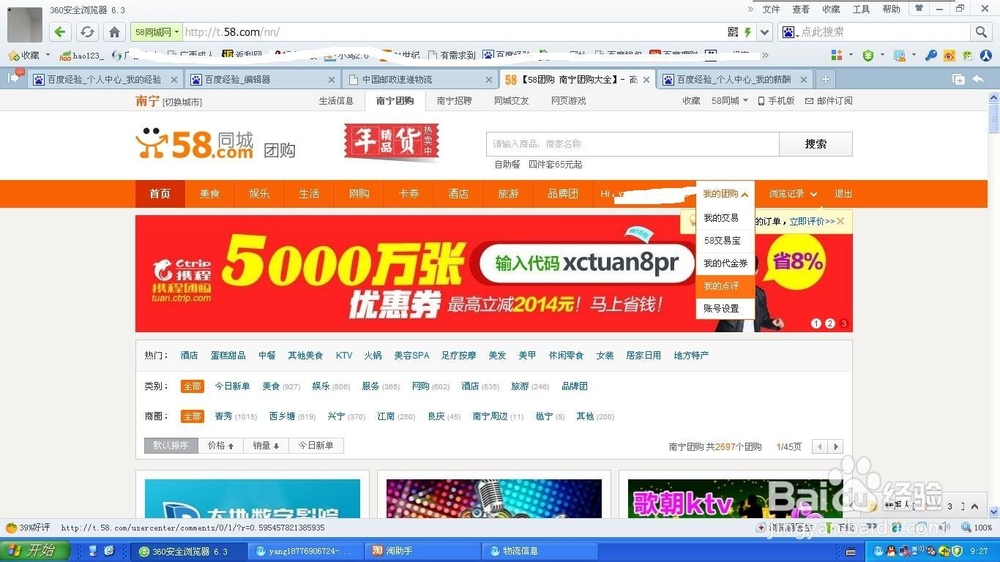The height and width of the screenshot is (562, 1000).
Task: Close the 中国邮政速递物流 tab
Action: (489, 80)
